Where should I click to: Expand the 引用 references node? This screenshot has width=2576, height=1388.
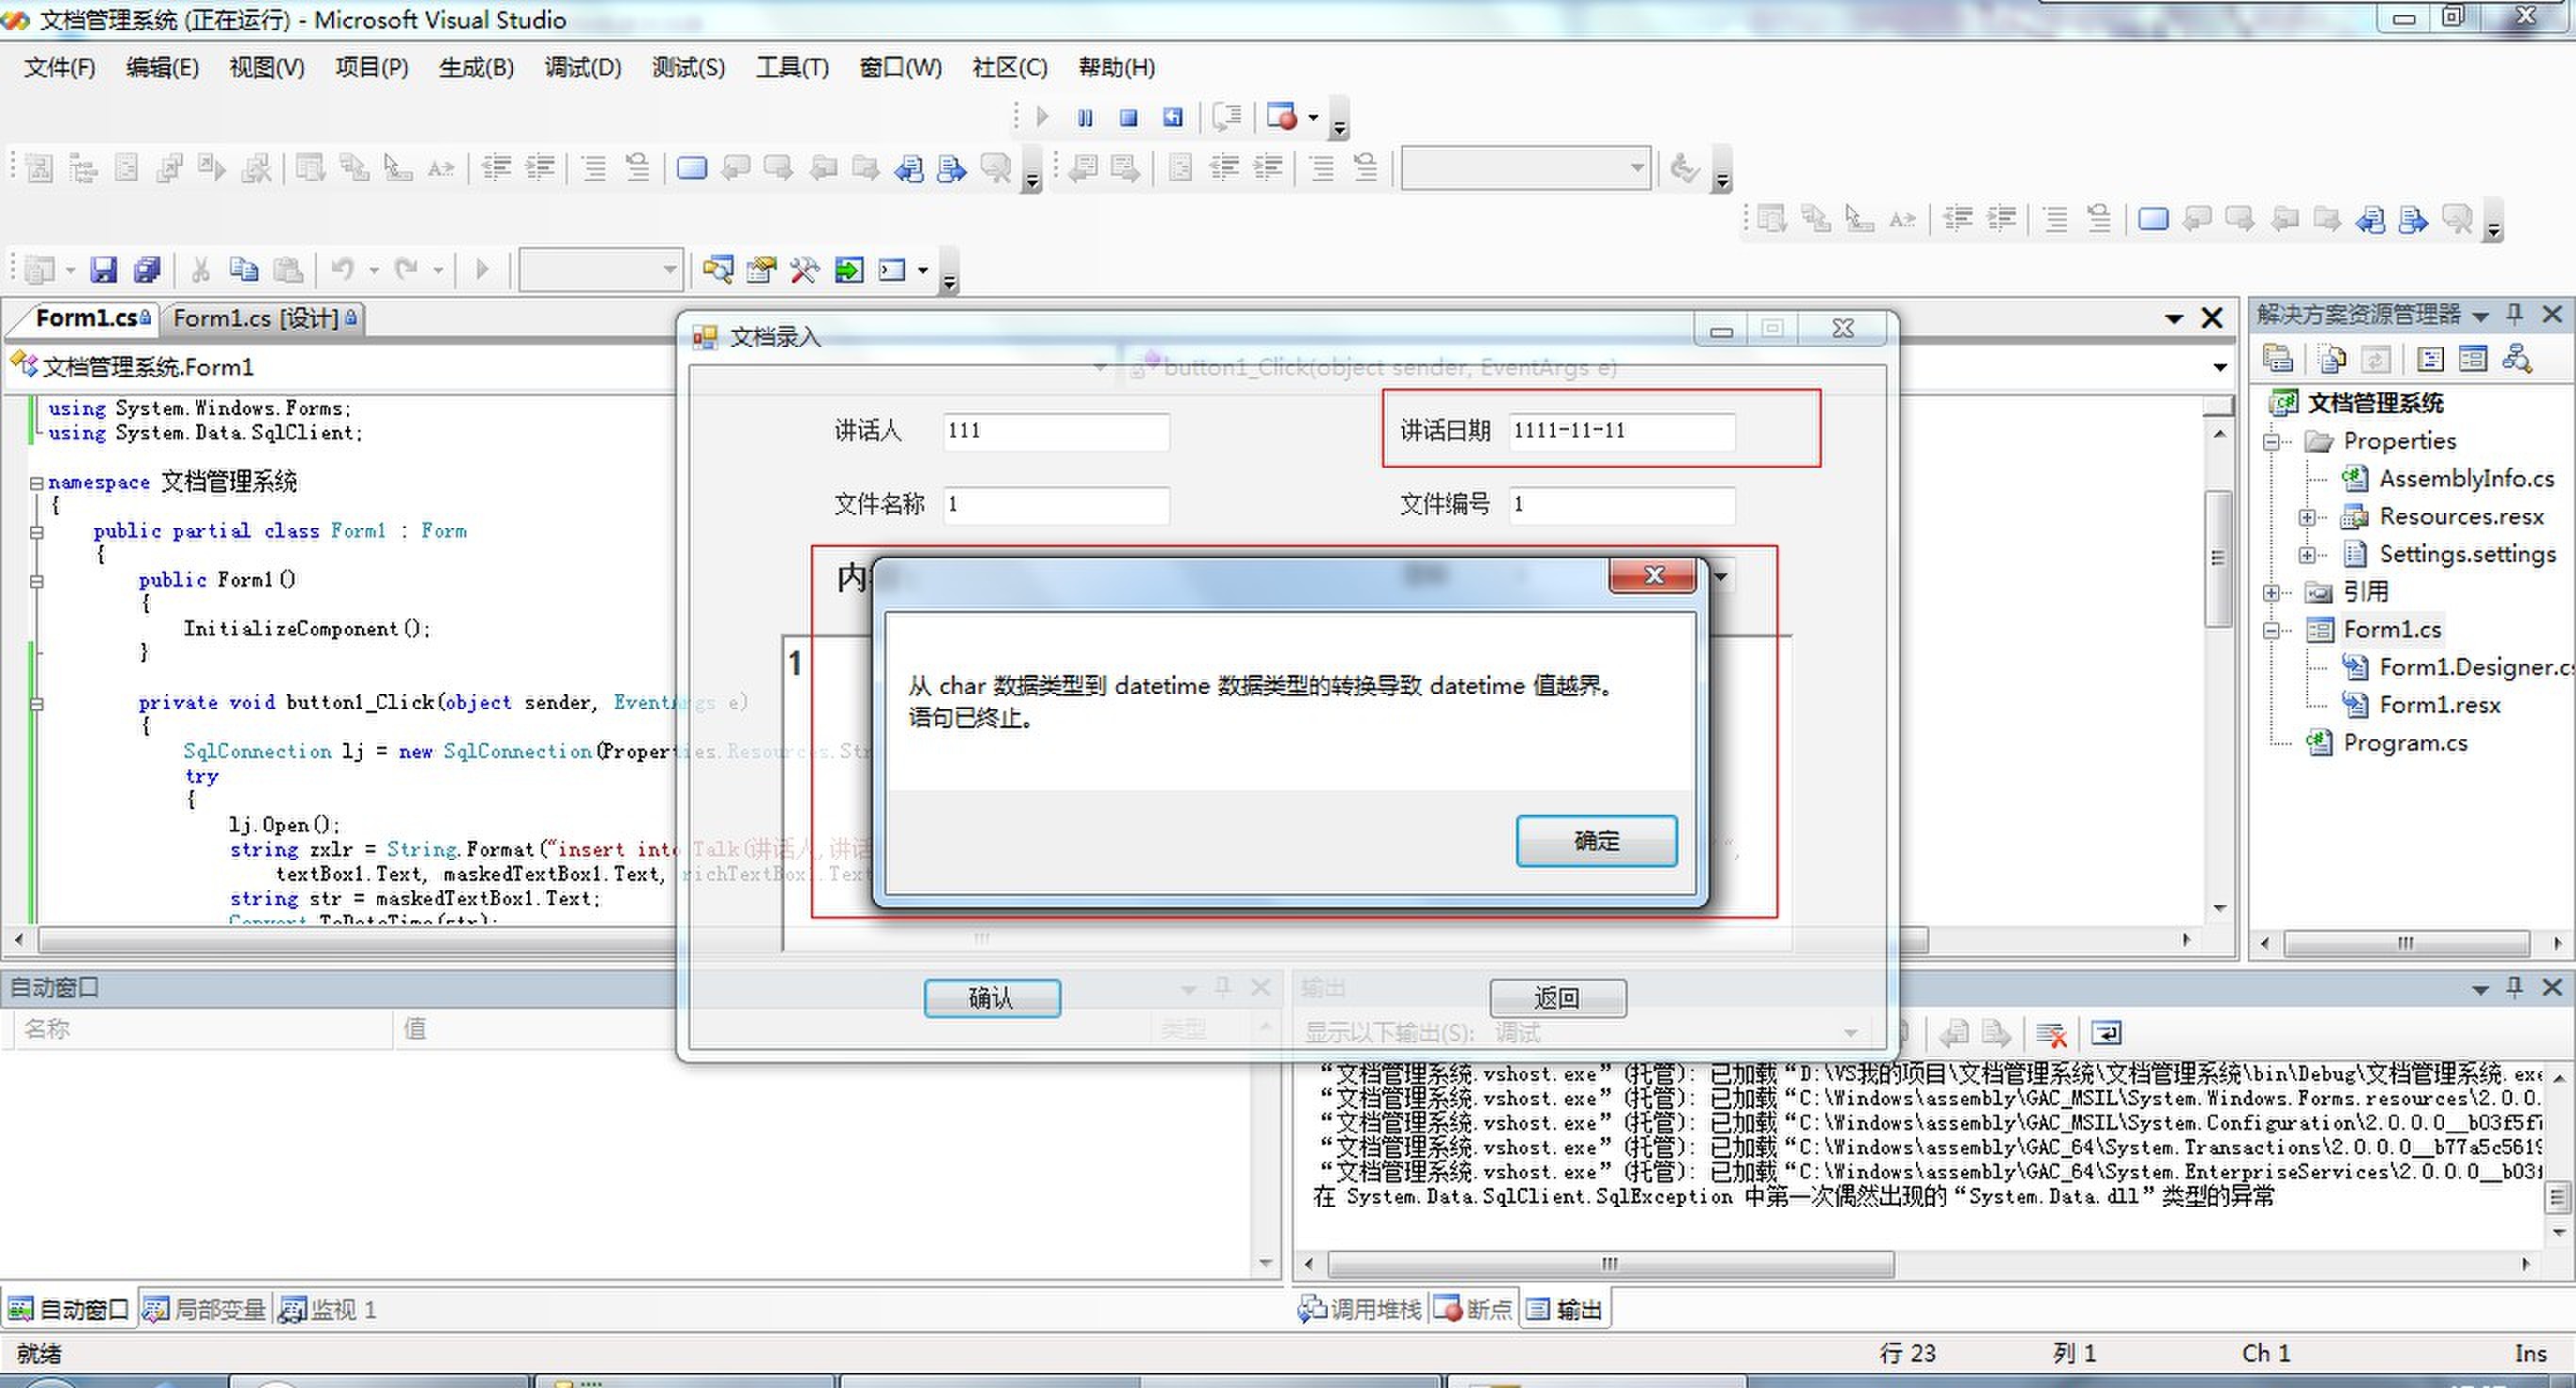(x=2272, y=593)
